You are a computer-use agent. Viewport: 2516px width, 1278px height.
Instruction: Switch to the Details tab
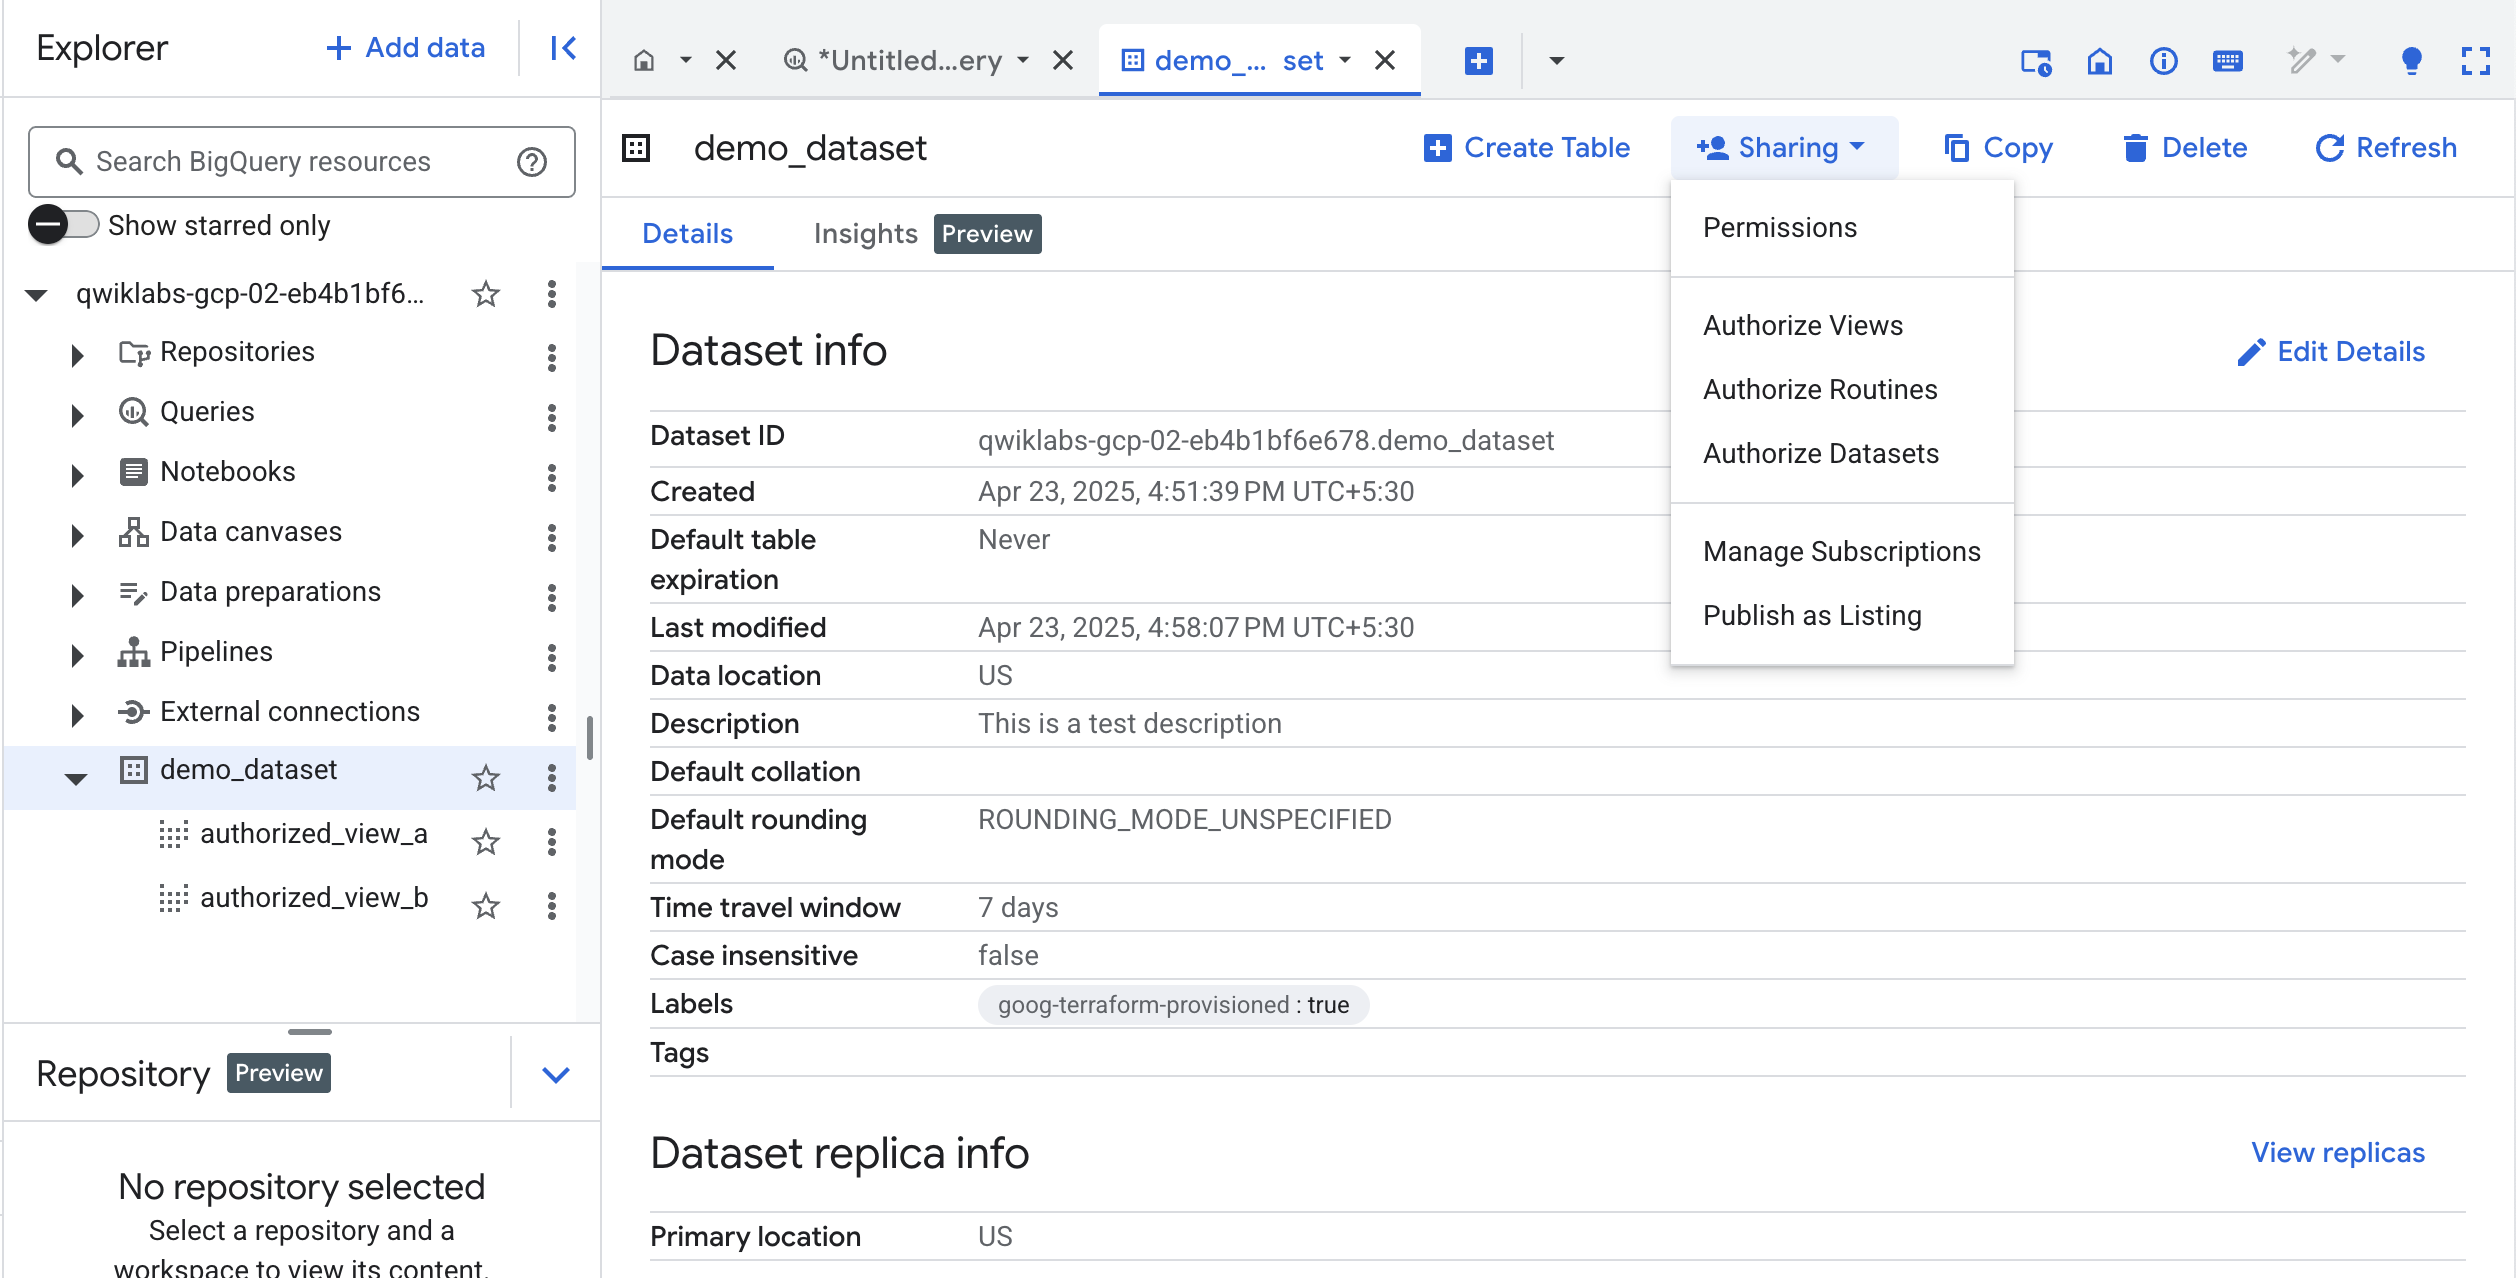[x=687, y=234]
